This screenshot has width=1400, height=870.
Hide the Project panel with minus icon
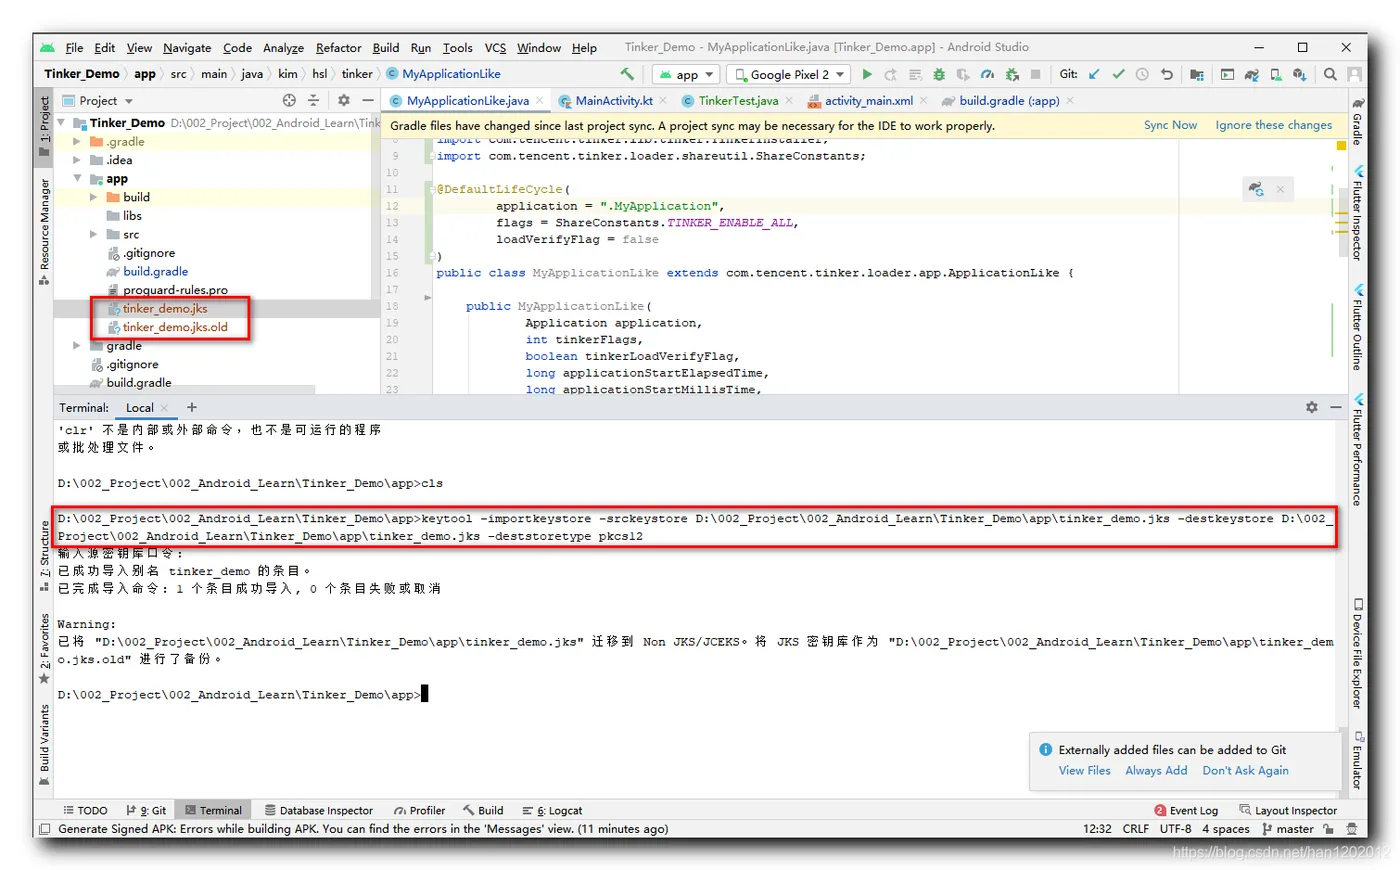pyautogui.click(x=367, y=100)
